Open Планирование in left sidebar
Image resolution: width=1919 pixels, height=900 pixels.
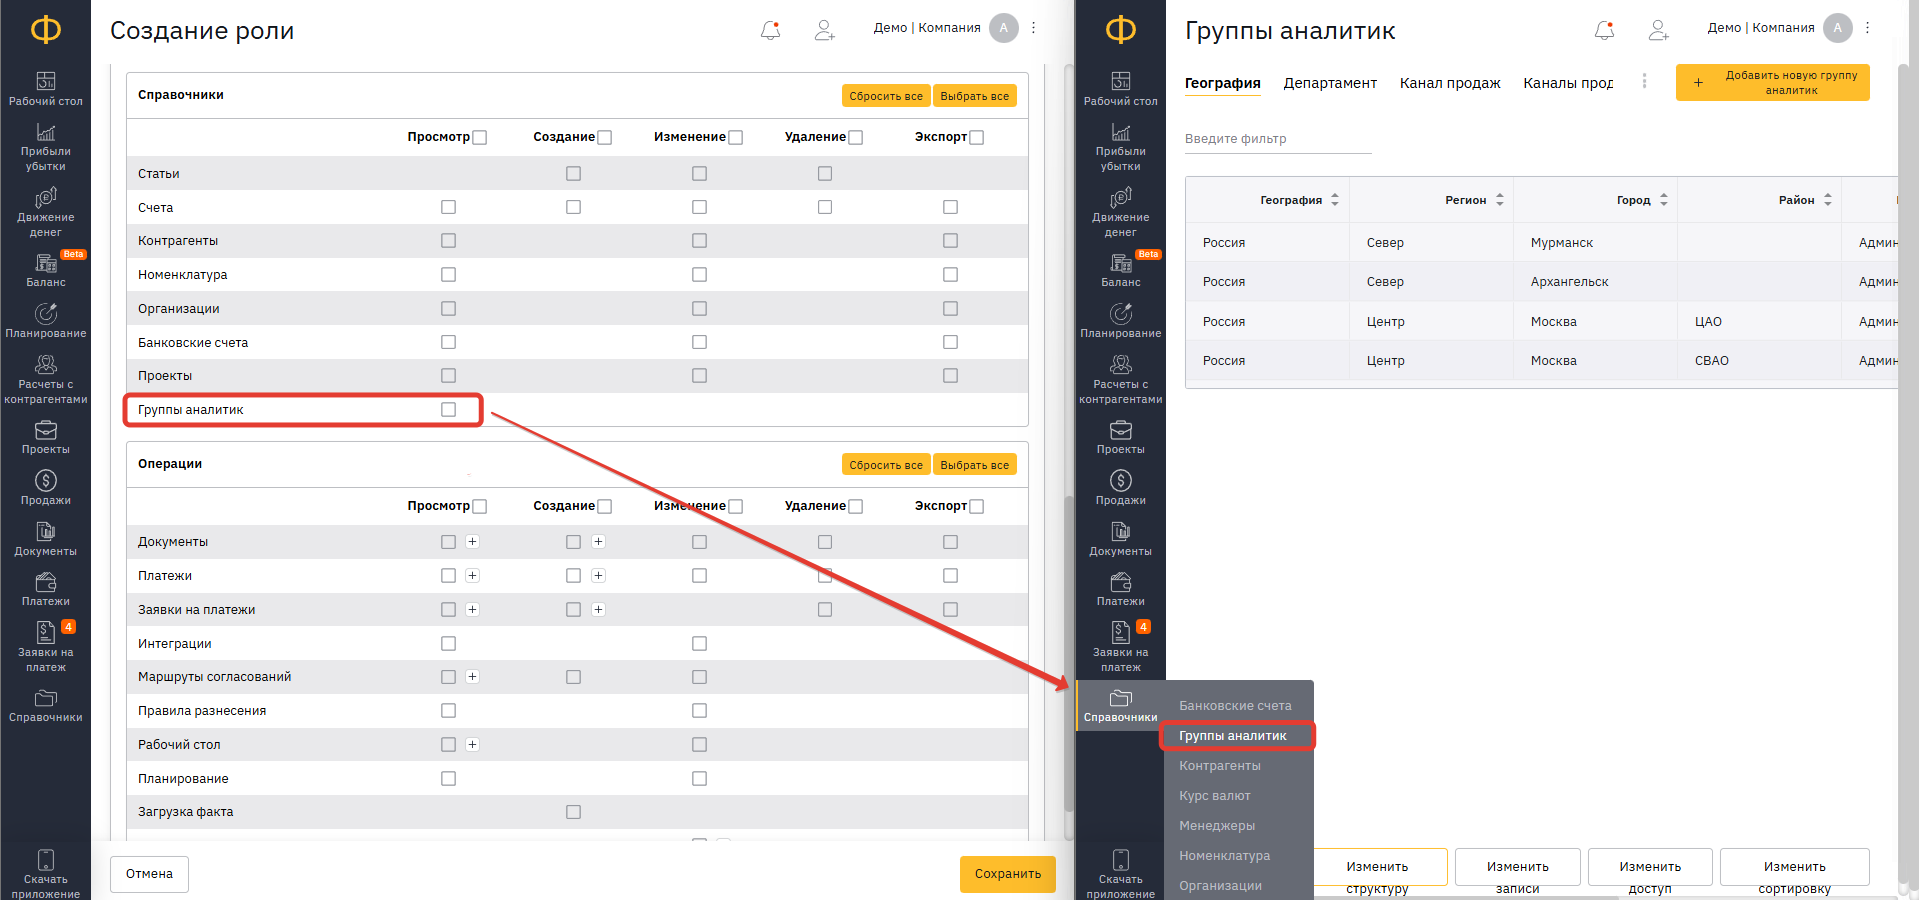coord(45,321)
